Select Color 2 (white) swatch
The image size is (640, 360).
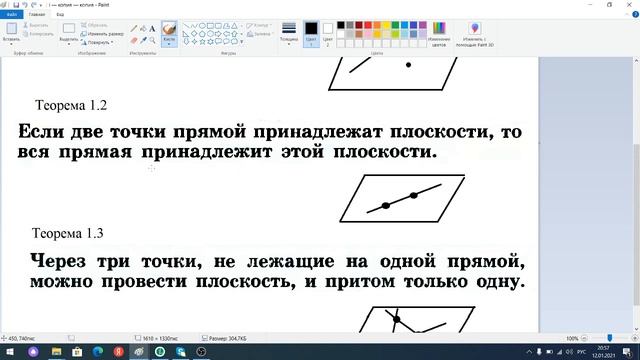[328, 33]
